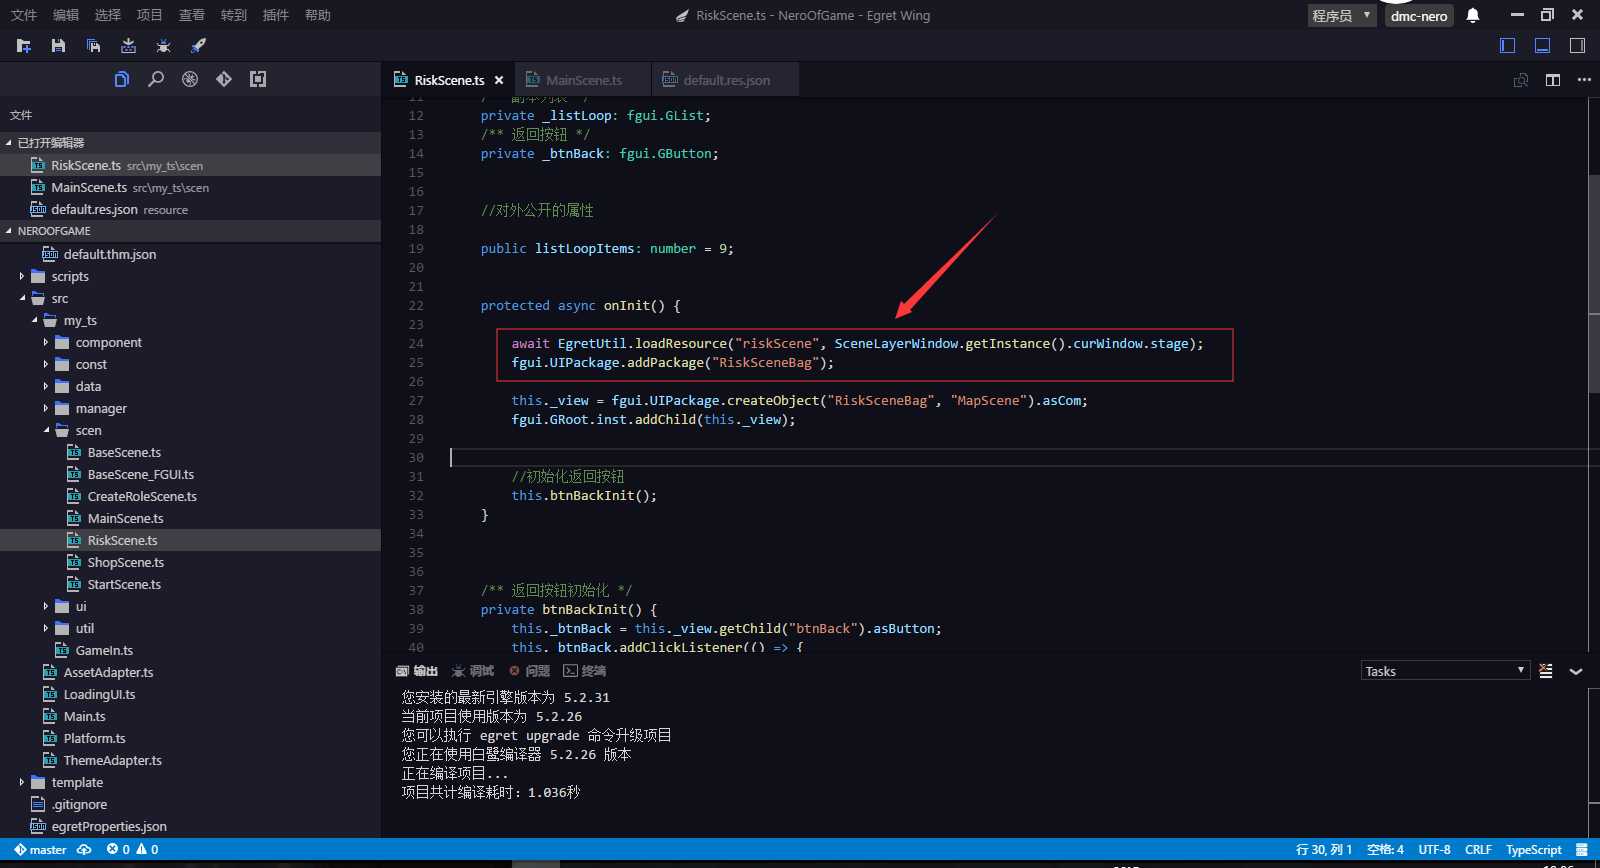Screen dimensions: 1600x868
Task: Collapse the output panel chevron
Action: click(1576, 671)
